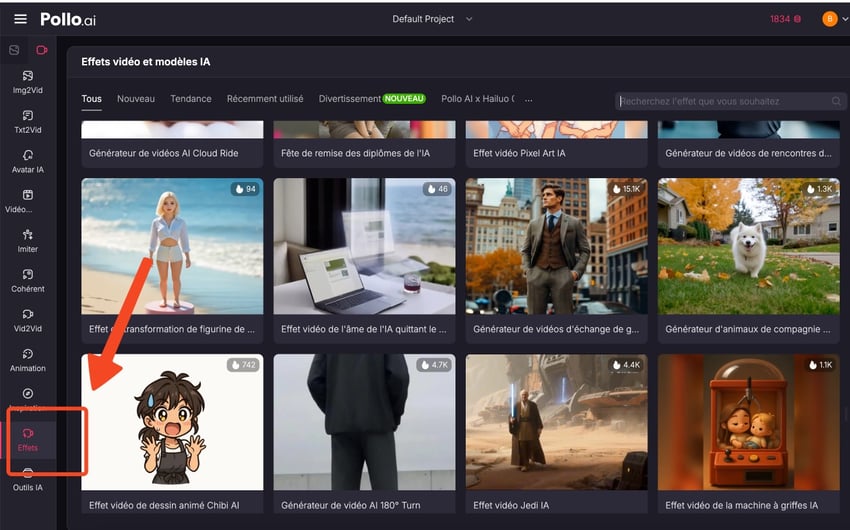Switch to the Nouveau tab
Image resolution: width=850 pixels, height=530 pixels.
point(136,99)
